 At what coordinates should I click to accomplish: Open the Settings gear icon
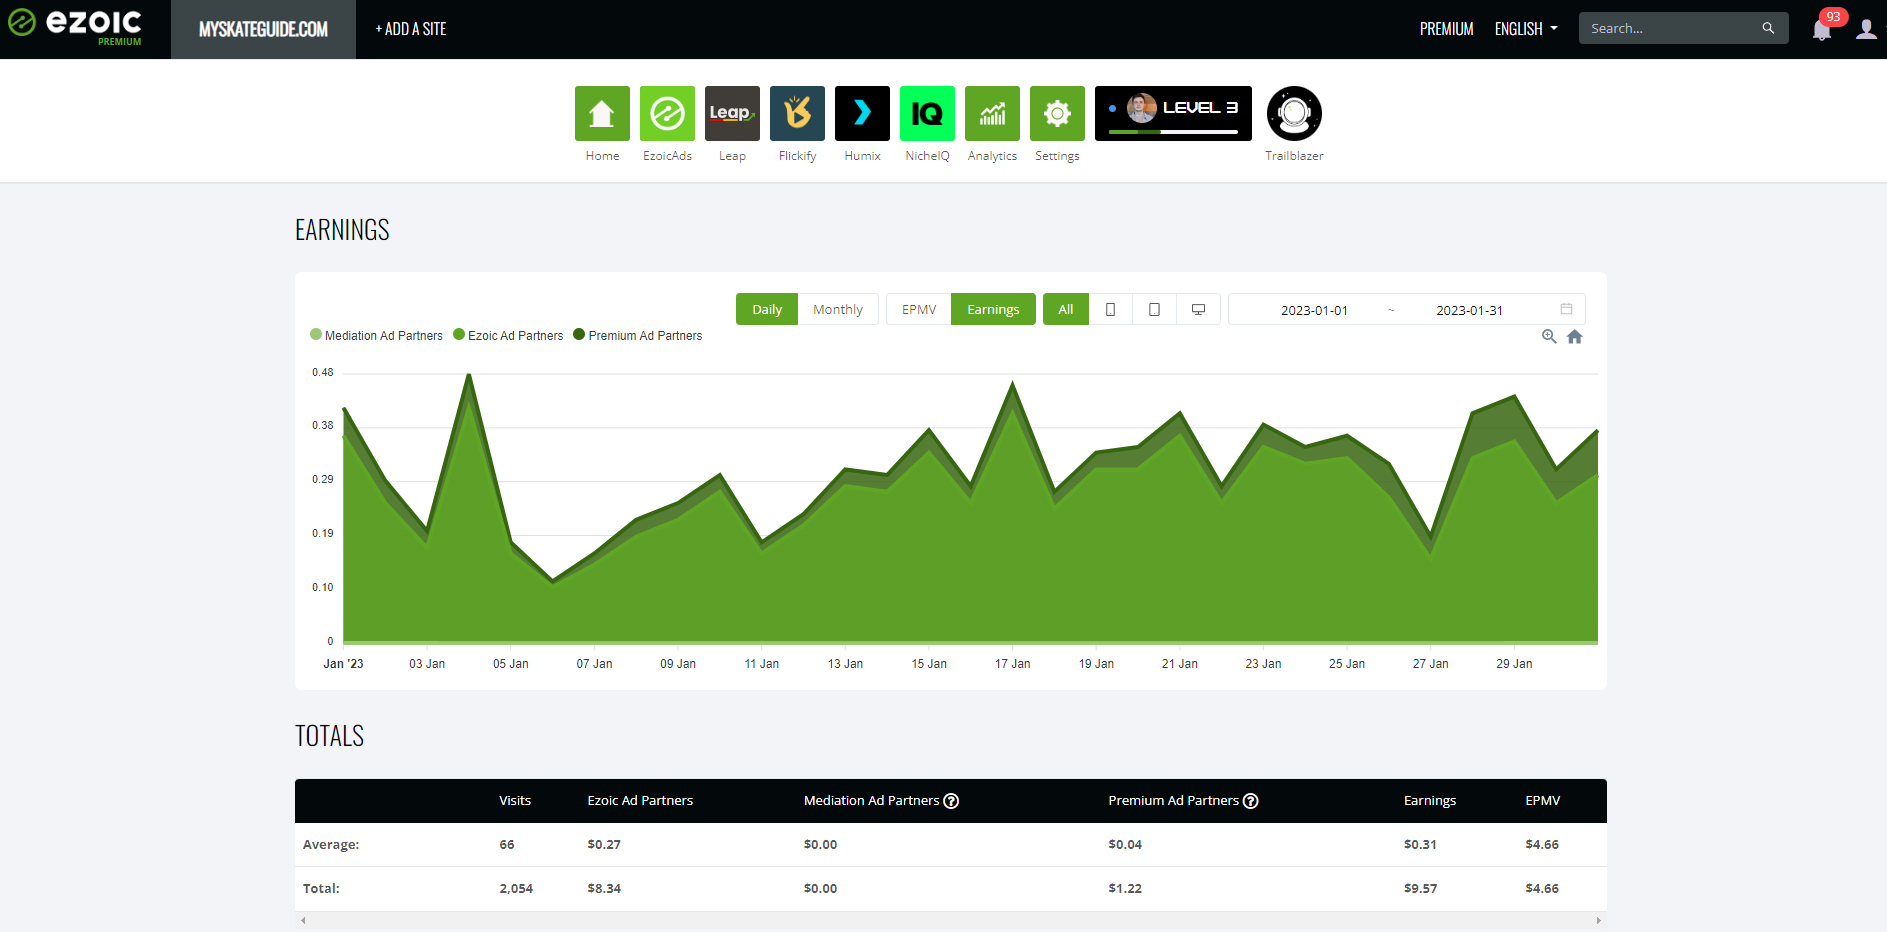click(1057, 113)
